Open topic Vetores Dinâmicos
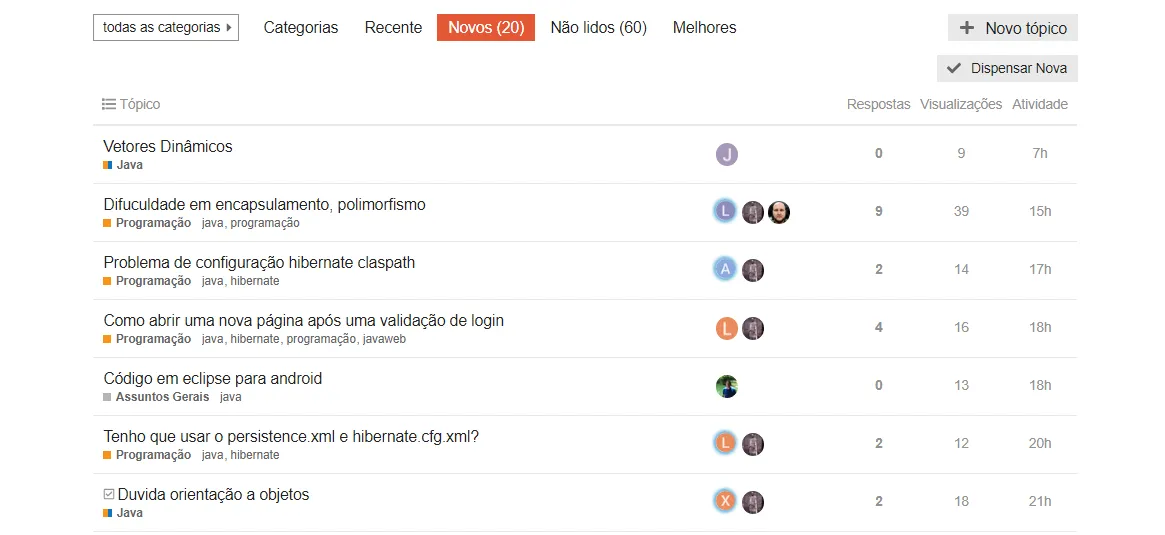Image resolution: width=1165 pixels, height=535 pixels. pos(168,146)
